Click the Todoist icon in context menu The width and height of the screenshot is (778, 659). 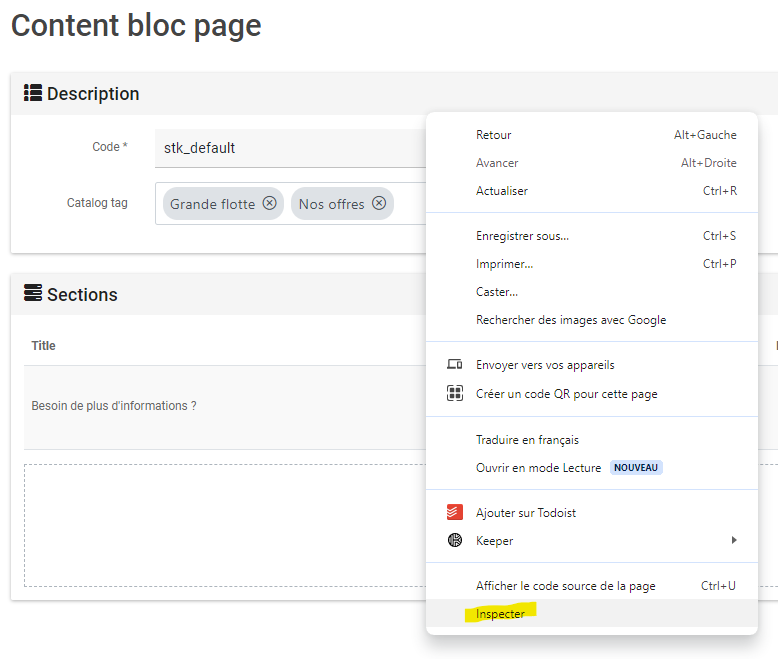pos(454,512)
